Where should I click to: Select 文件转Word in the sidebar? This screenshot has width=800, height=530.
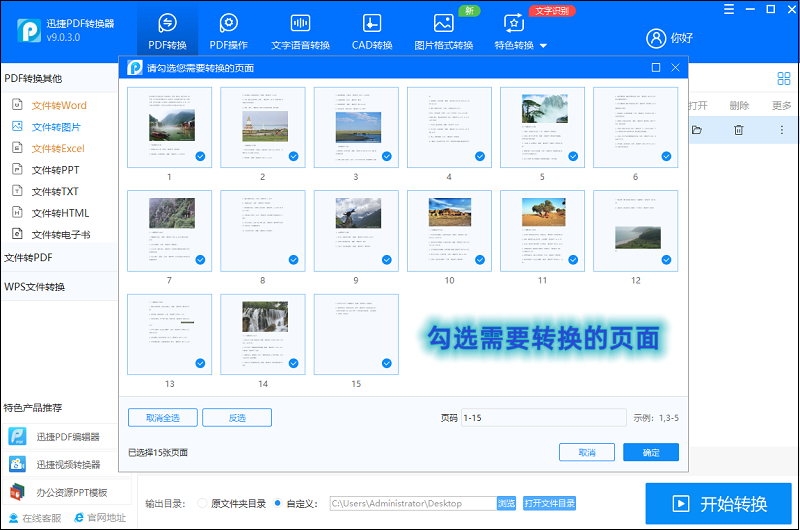click(x=59, y=106)
